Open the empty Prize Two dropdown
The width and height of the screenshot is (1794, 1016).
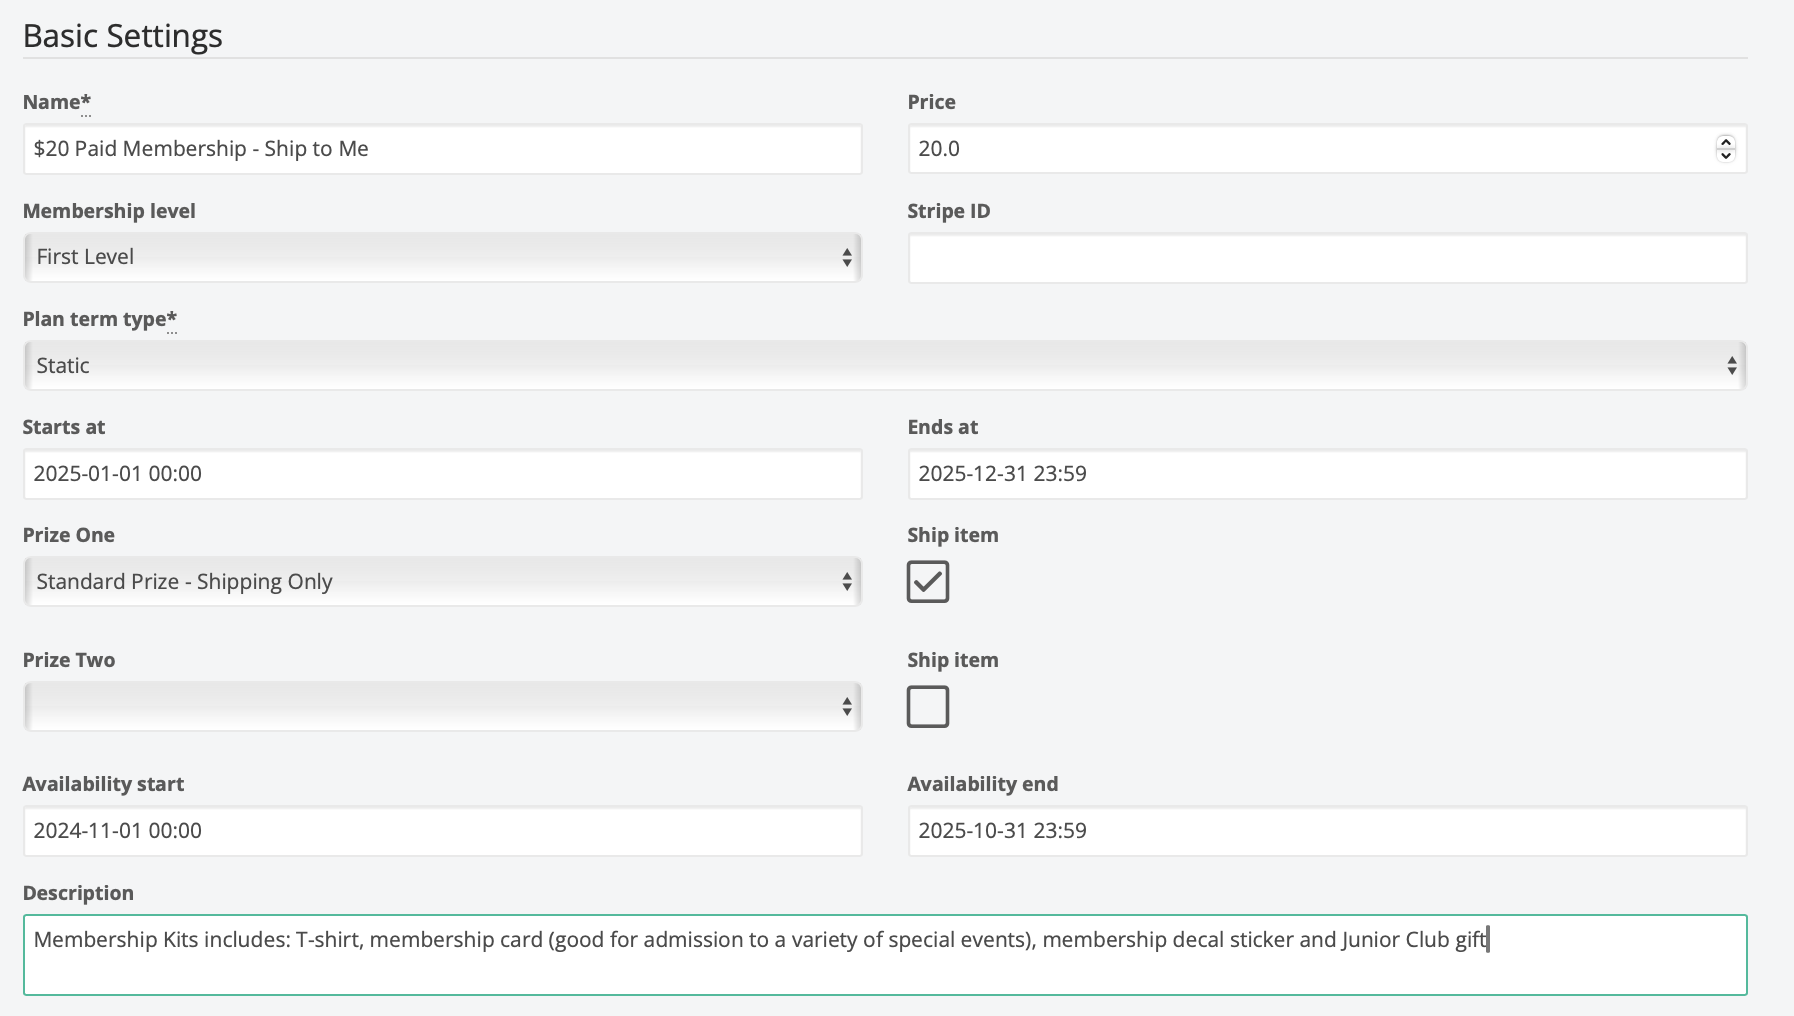click(442, 707)
